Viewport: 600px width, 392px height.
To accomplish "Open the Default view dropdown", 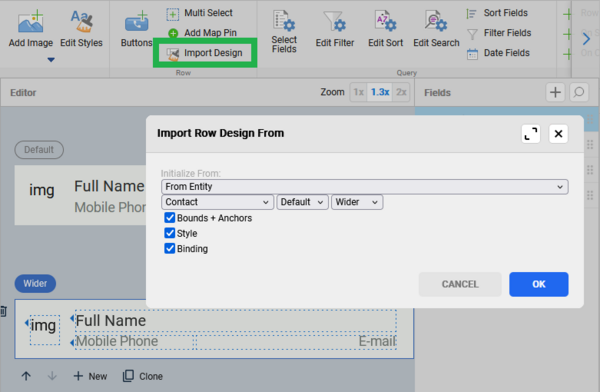I will tap(302, 202).
